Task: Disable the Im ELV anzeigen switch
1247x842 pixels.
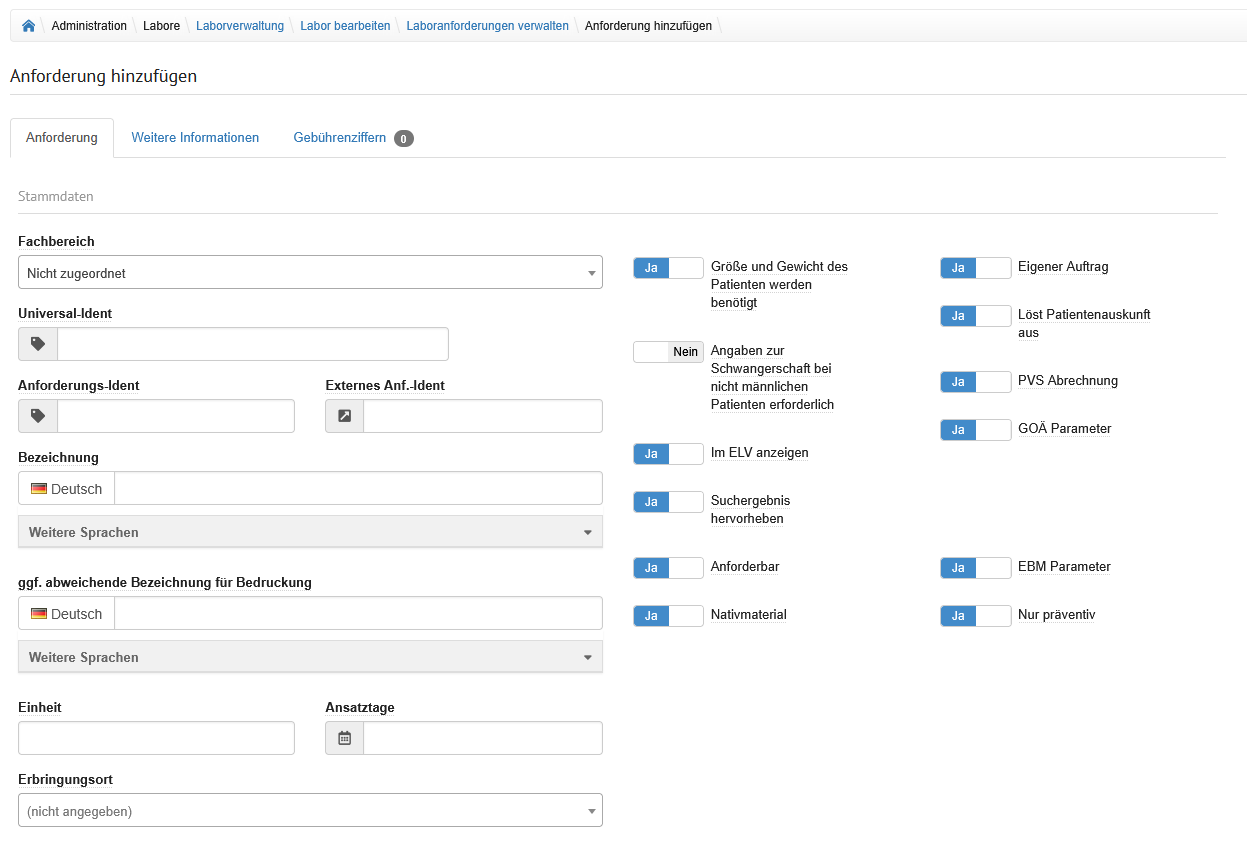Action: point(668,454)
